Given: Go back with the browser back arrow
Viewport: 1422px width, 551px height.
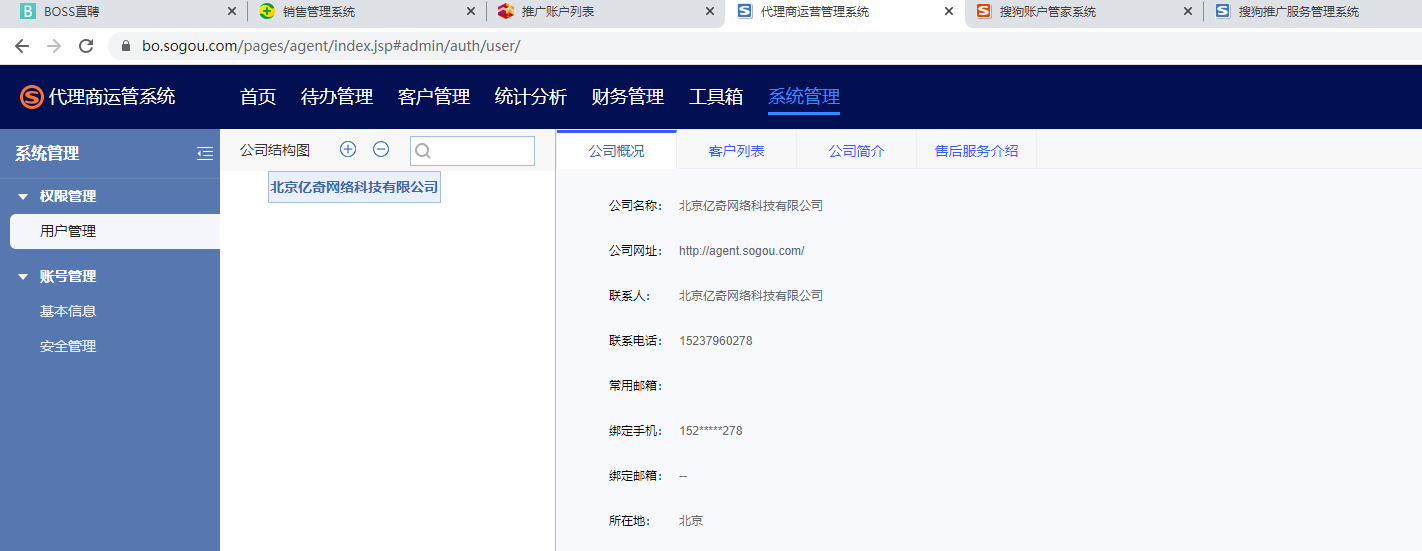Looking at the screenshot, I should tap(22, 46).
